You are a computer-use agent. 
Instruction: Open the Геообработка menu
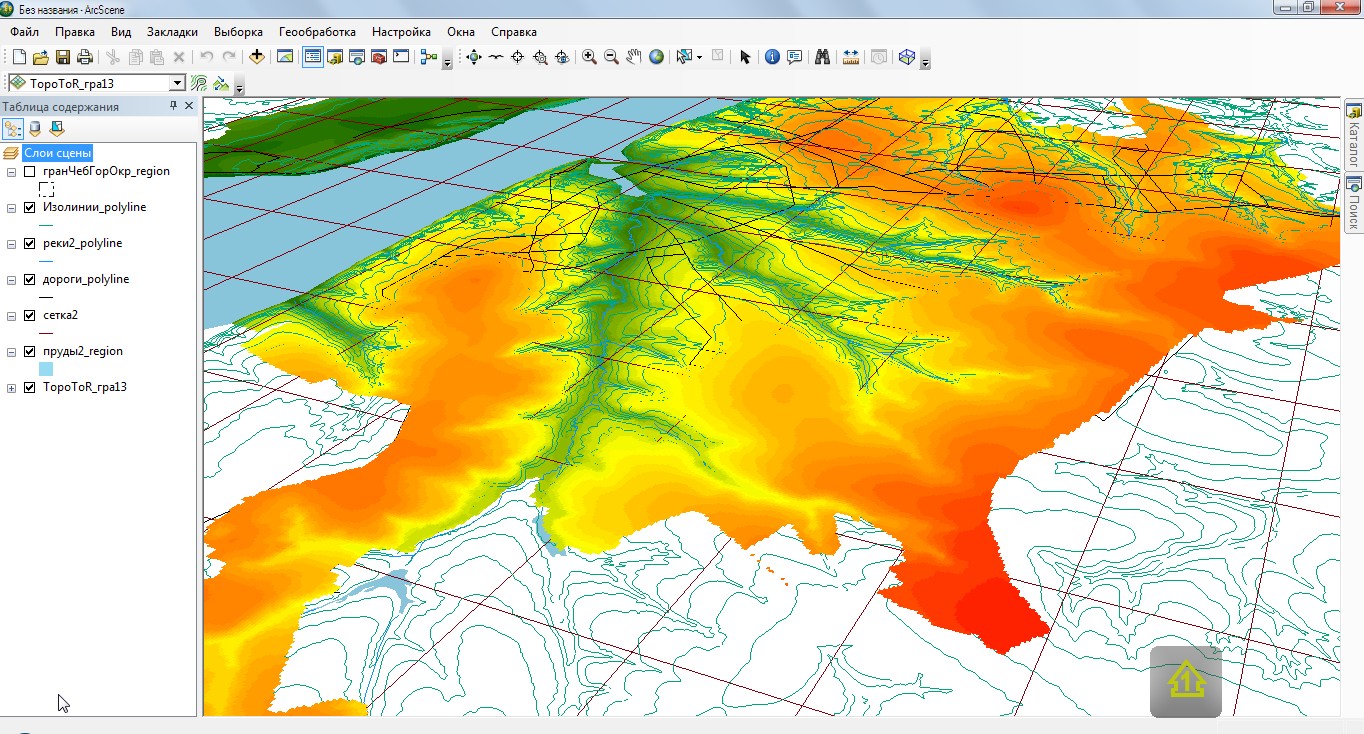pos(317,32)
